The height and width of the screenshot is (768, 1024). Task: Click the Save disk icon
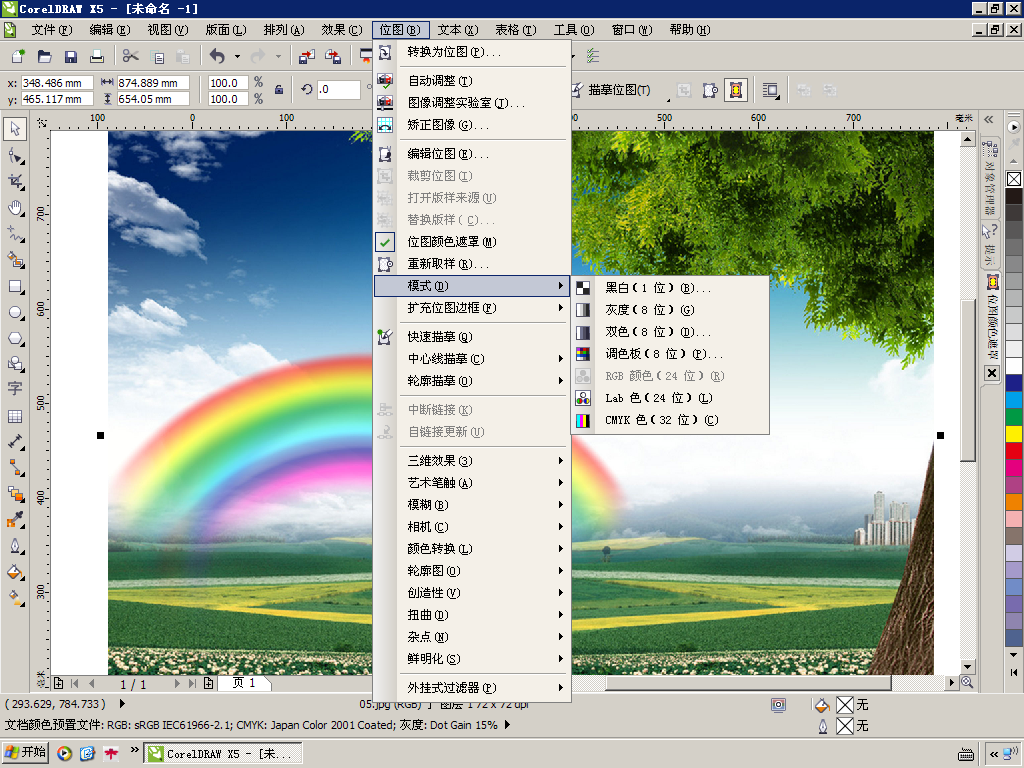pyautogui.click(x=71, y=57)
